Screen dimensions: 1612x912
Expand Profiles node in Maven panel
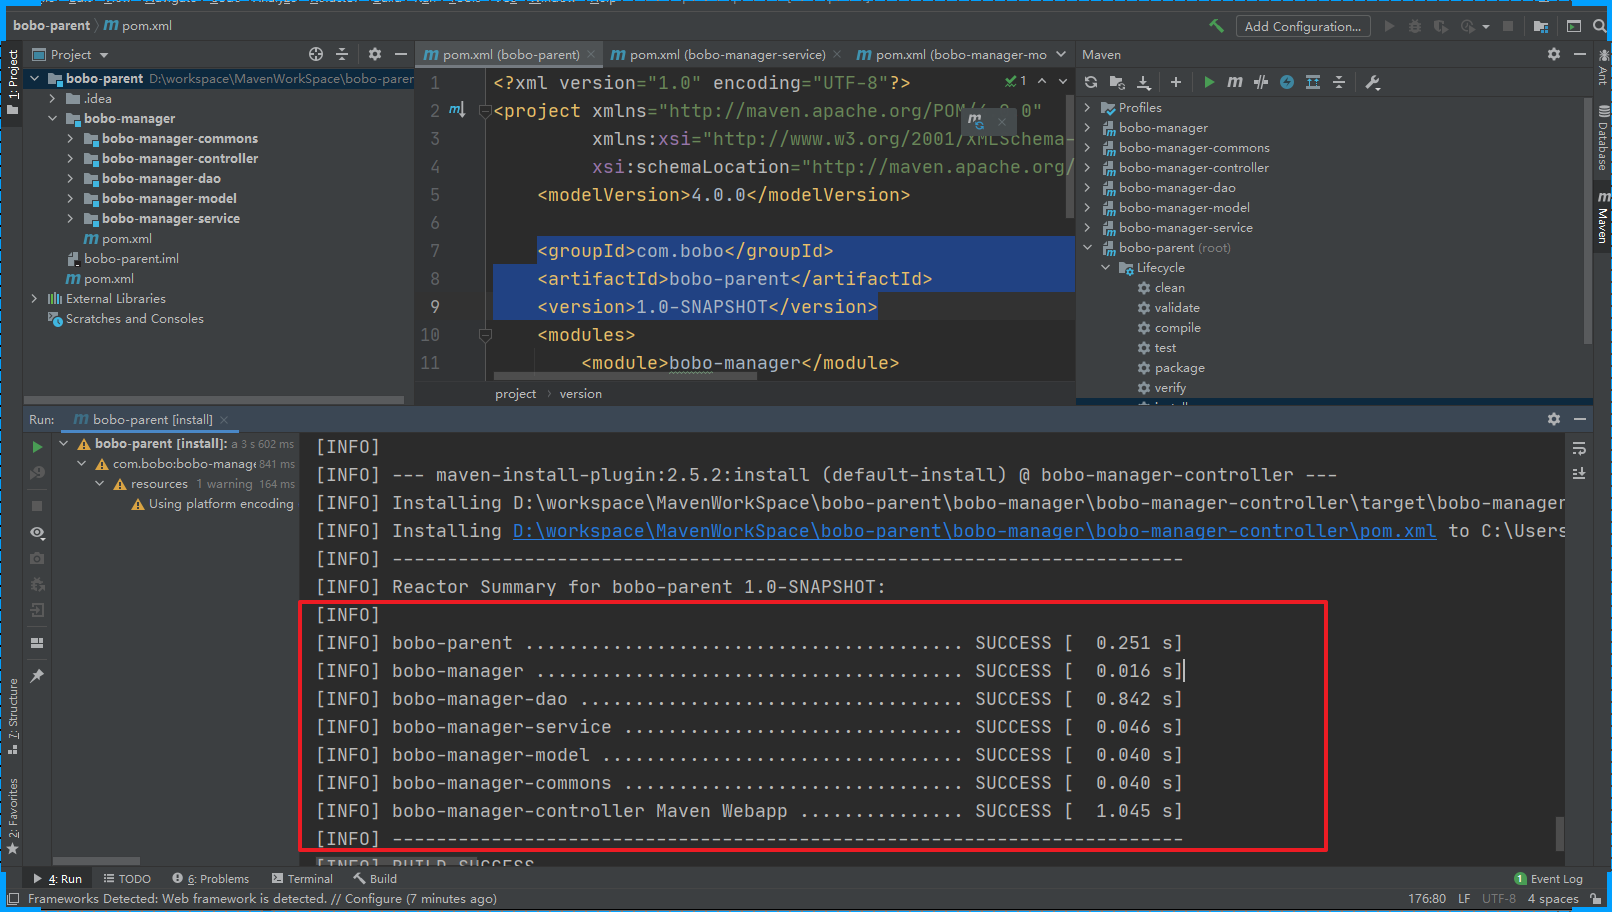coord(1087,107)
